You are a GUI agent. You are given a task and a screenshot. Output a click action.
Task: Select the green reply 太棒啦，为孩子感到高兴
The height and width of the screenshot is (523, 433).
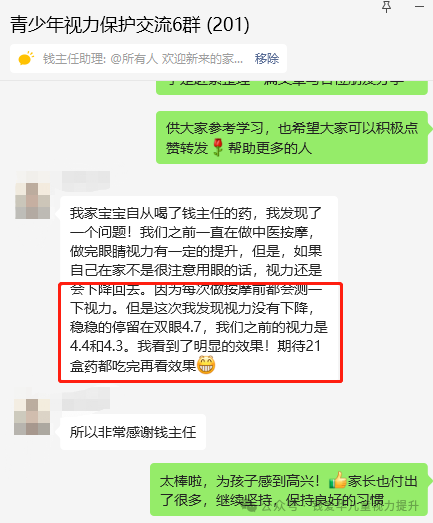tap(289, 489)
